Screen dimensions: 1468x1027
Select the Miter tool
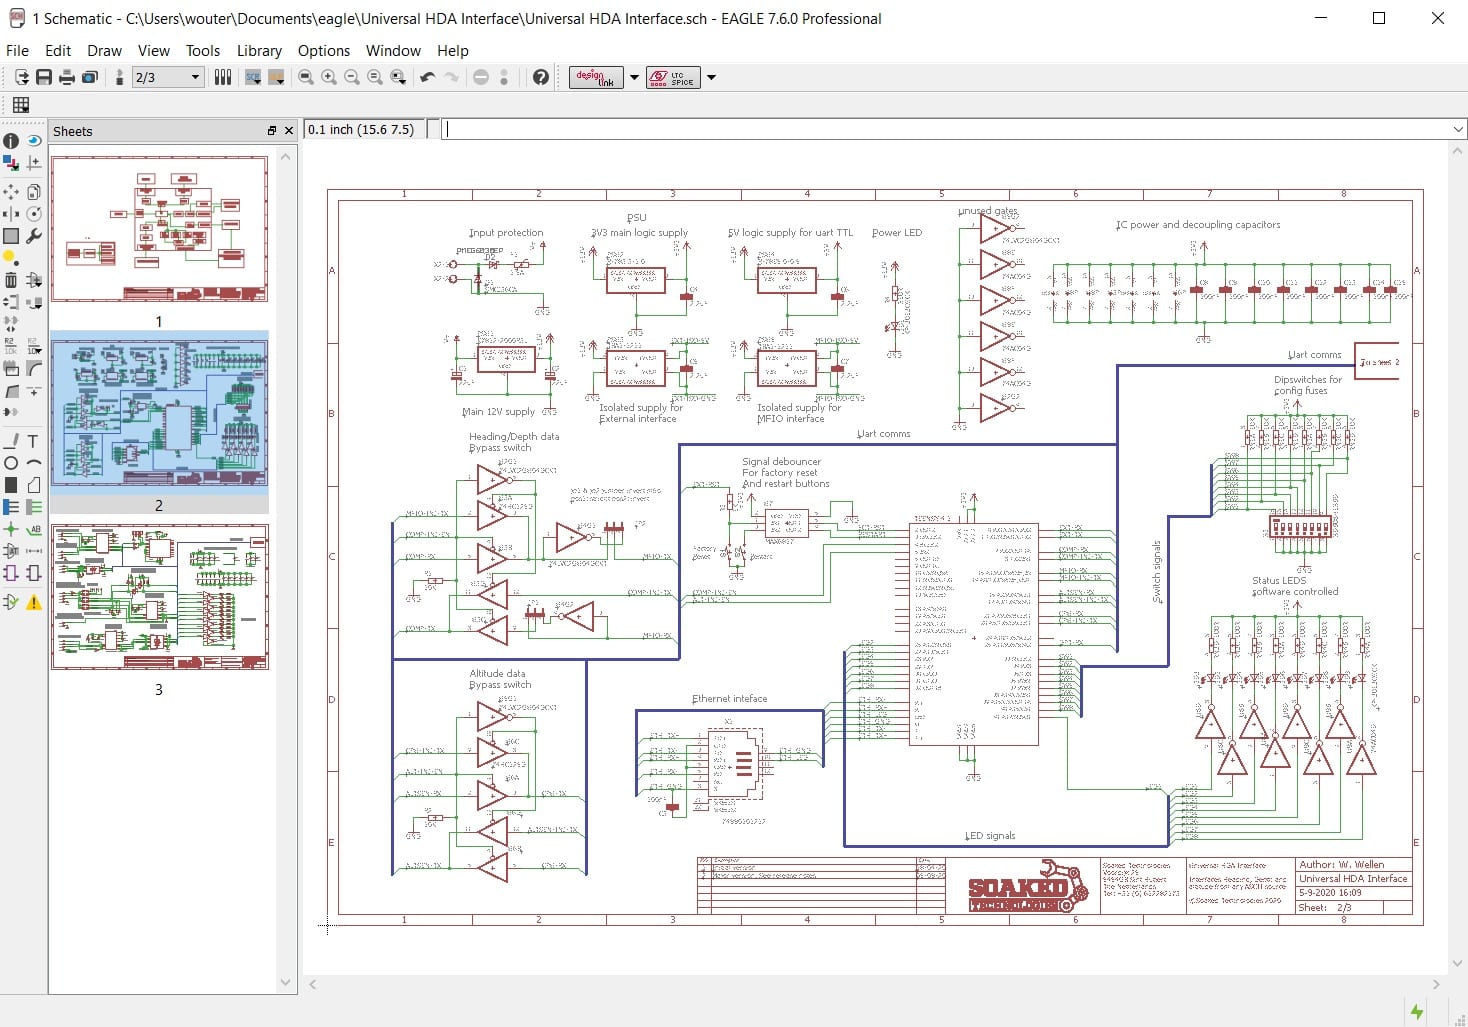34,369
